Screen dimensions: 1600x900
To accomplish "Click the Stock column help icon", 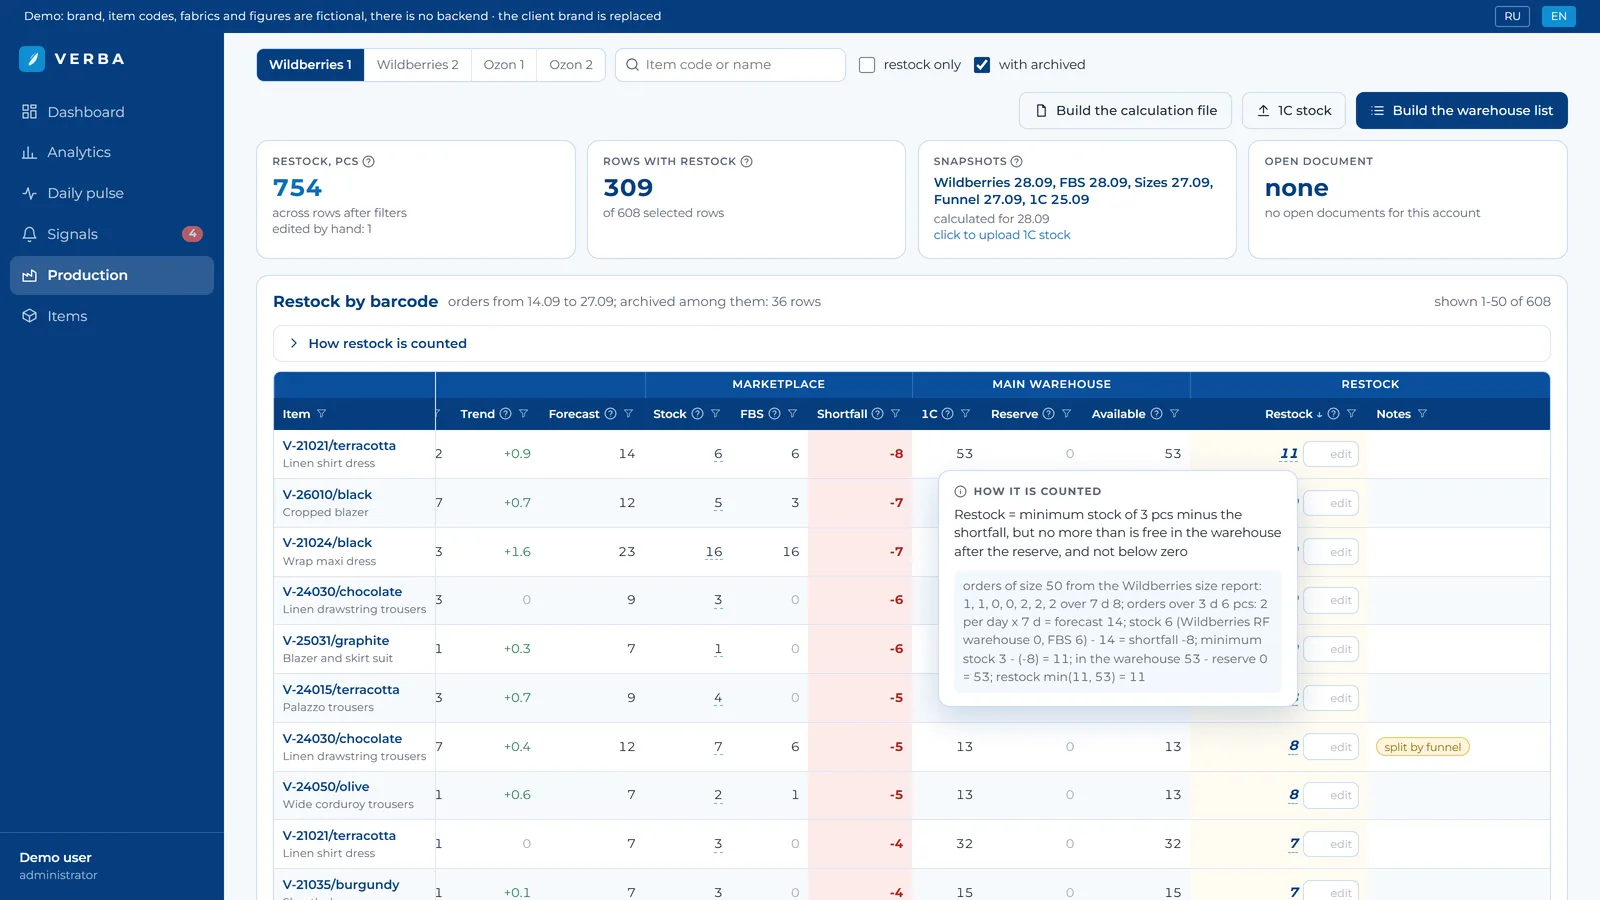I will pos(697,414).
